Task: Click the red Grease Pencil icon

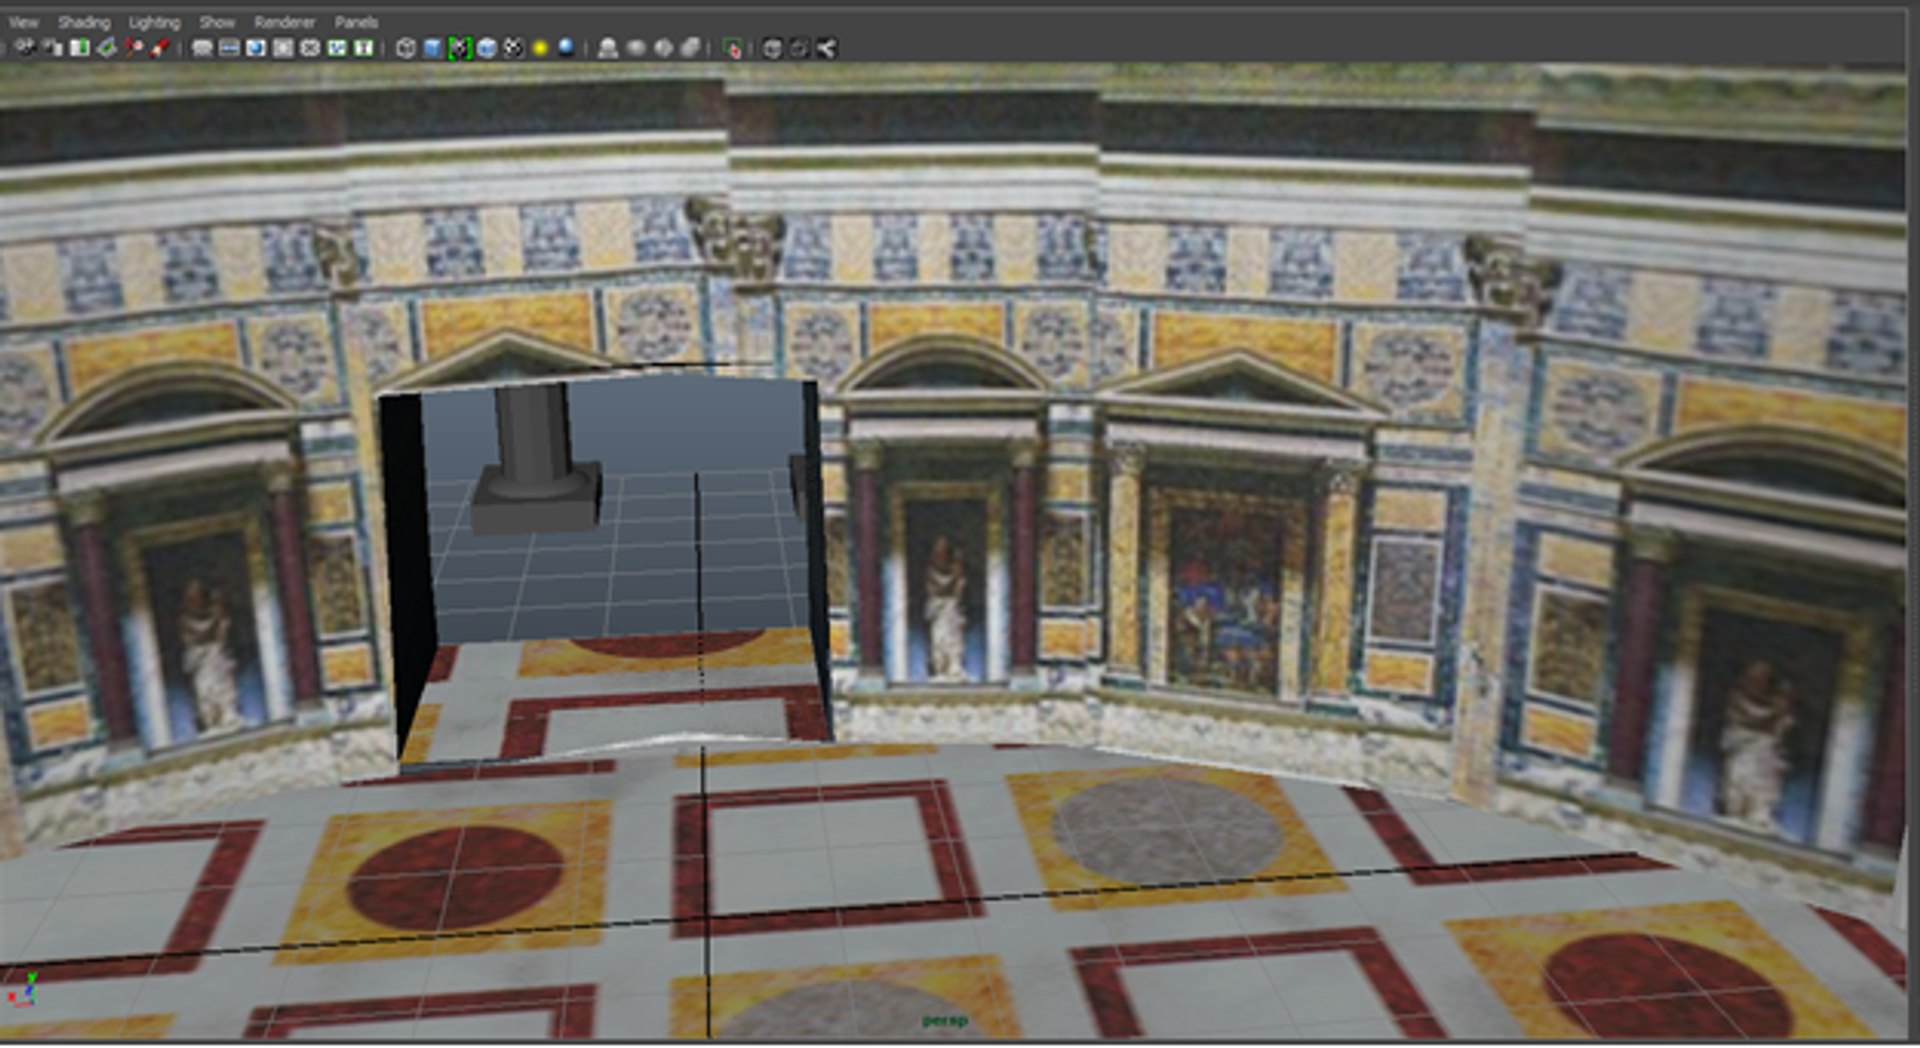Action: (160, 48)
